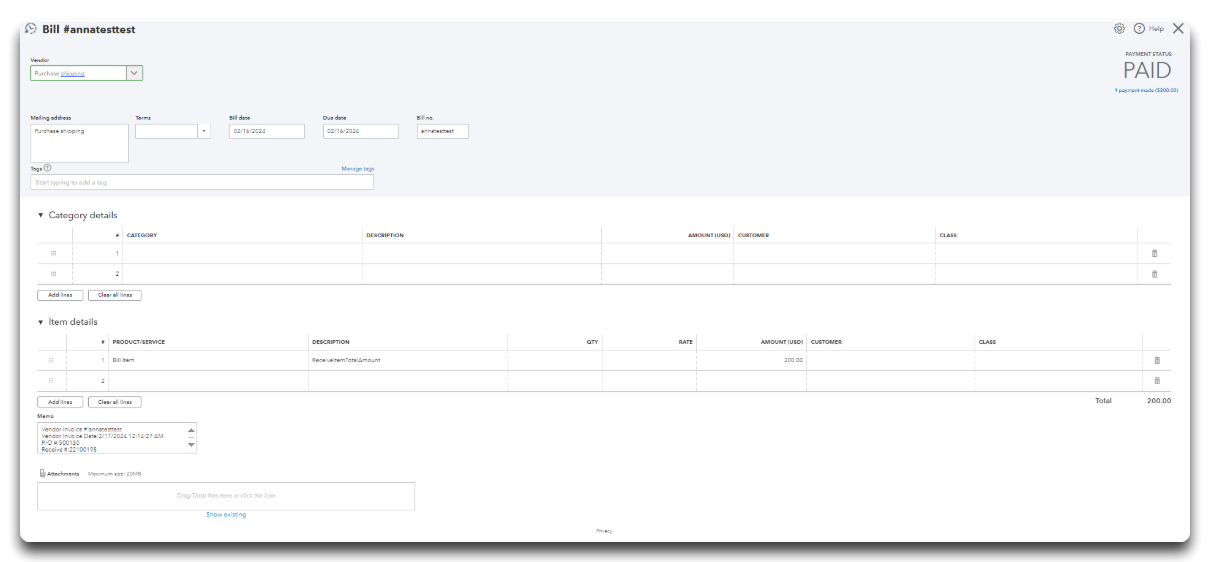Click the attachments drag/drop files area
This screenshot has width=1210, height=562.
[x=226, y=496]
